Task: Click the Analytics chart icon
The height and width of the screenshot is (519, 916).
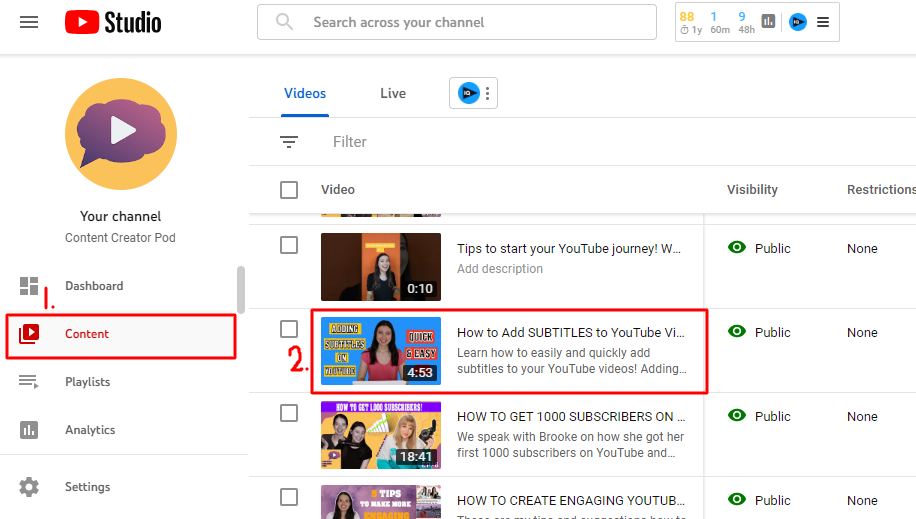Action: [29, 430]
